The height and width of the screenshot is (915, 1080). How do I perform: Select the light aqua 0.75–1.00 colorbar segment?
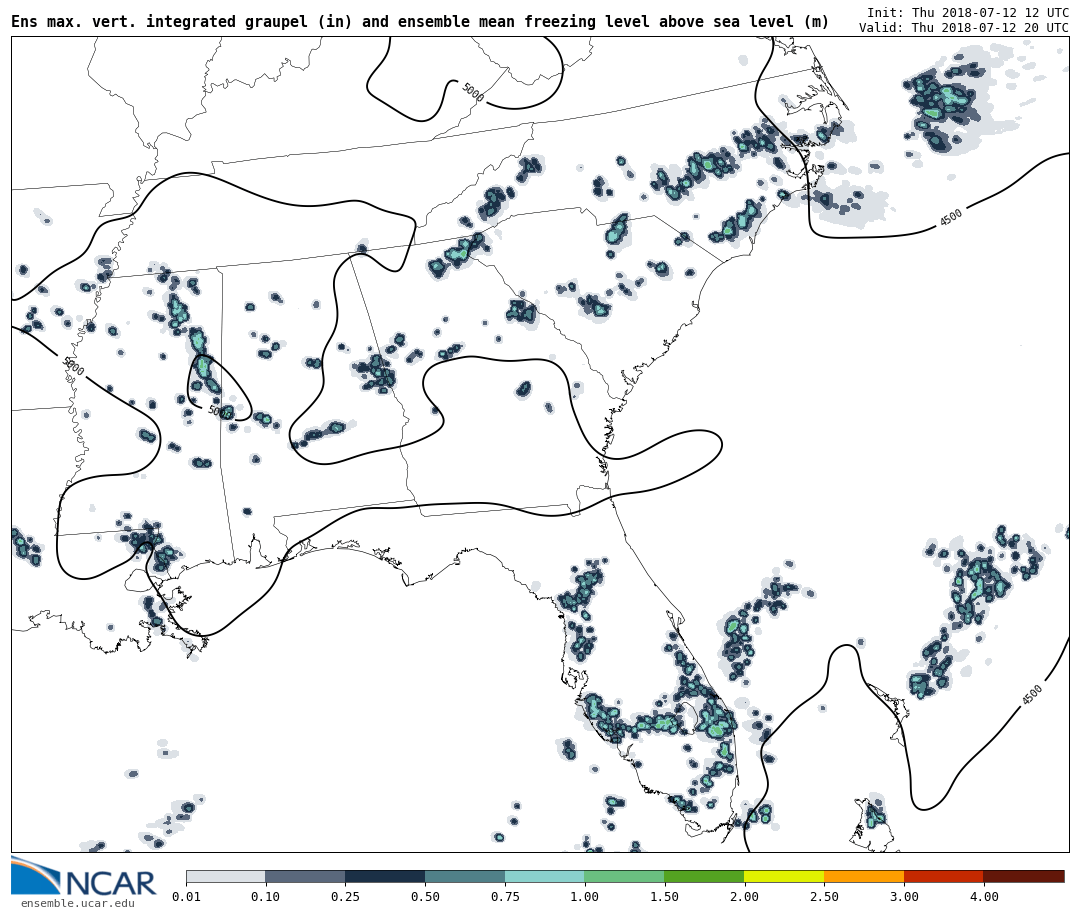(x=544, y=876)
